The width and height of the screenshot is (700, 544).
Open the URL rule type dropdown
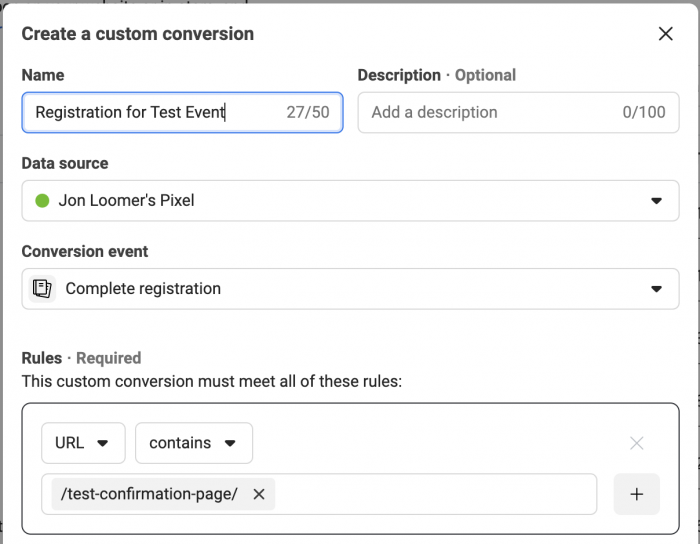[83, 443]
